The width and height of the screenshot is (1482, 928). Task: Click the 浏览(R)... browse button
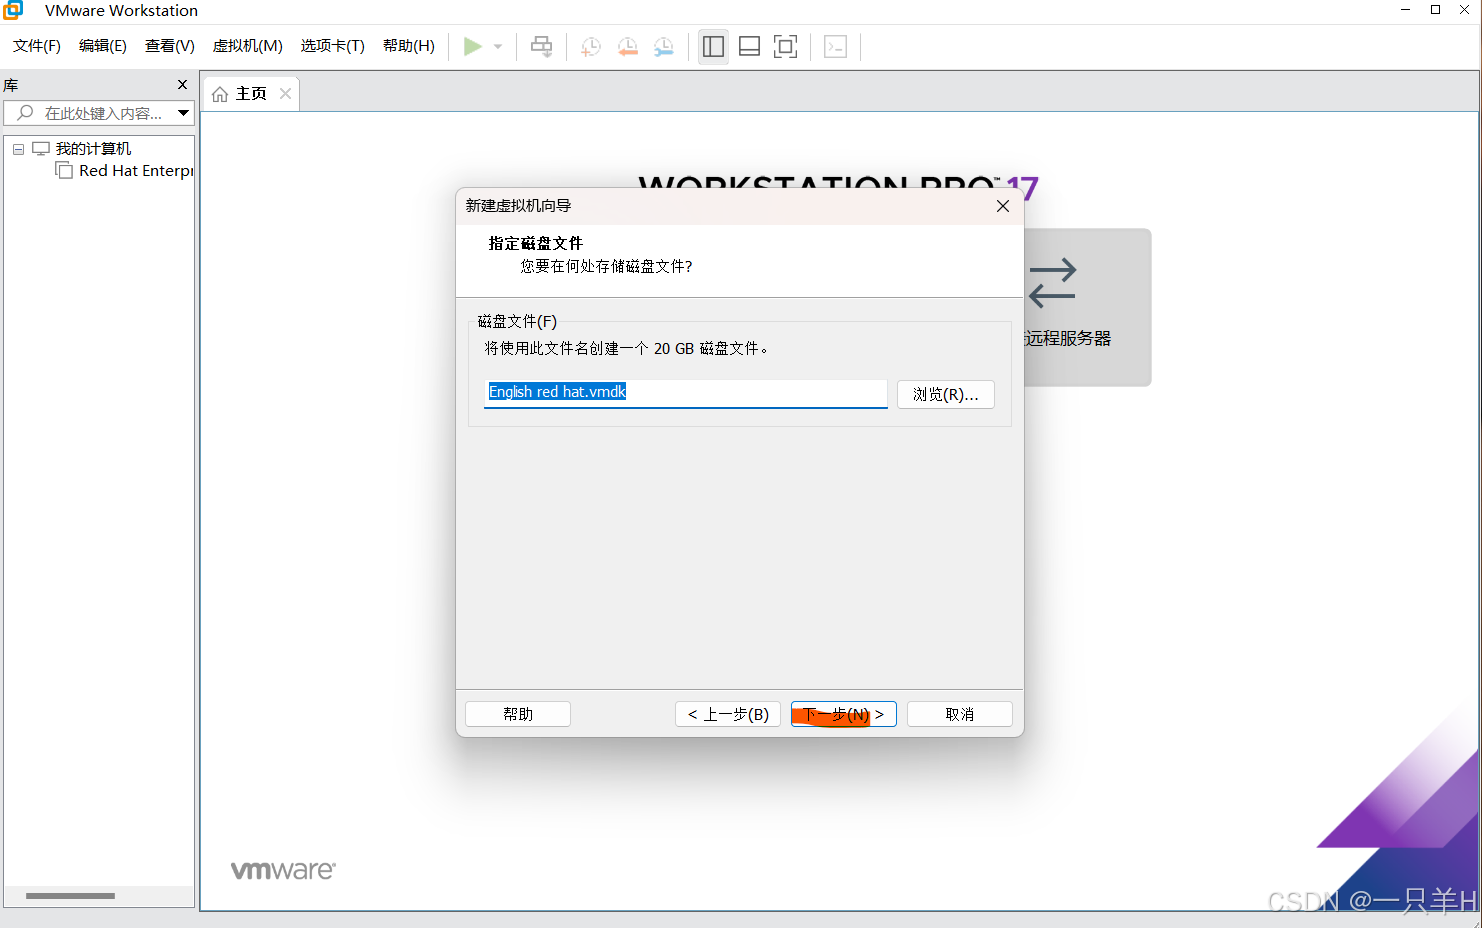(x=946, y=394)
